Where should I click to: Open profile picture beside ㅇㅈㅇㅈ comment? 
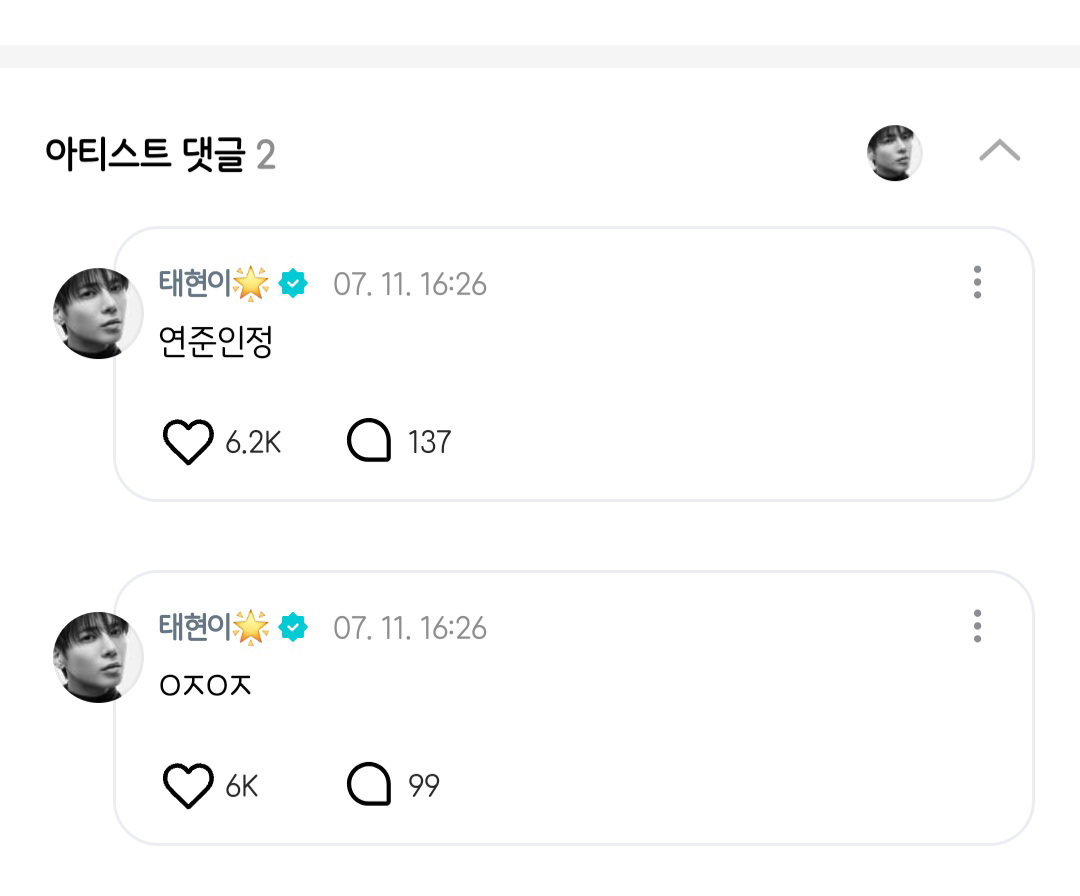(98, 657)
